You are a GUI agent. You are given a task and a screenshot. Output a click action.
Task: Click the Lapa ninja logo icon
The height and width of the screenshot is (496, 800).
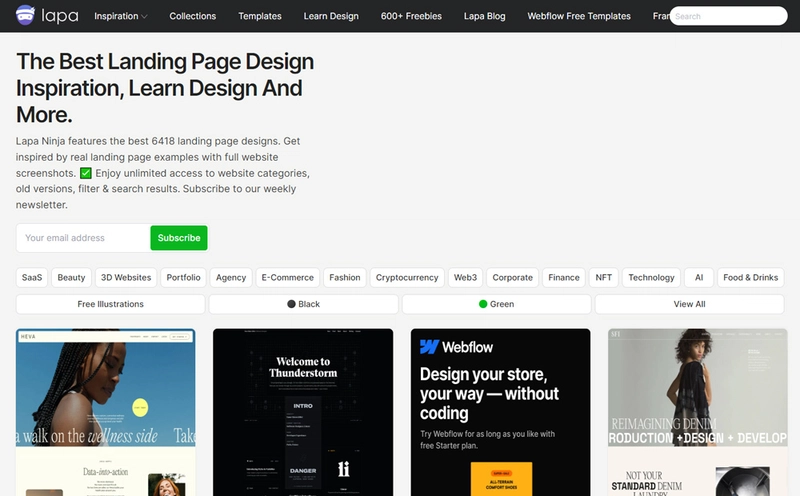(25, 15)
